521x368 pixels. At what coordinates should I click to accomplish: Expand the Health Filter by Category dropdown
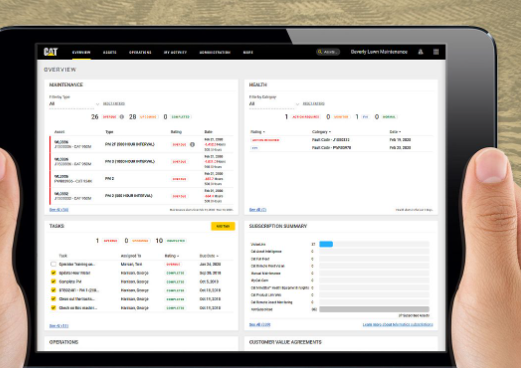(x=274, y=104)
